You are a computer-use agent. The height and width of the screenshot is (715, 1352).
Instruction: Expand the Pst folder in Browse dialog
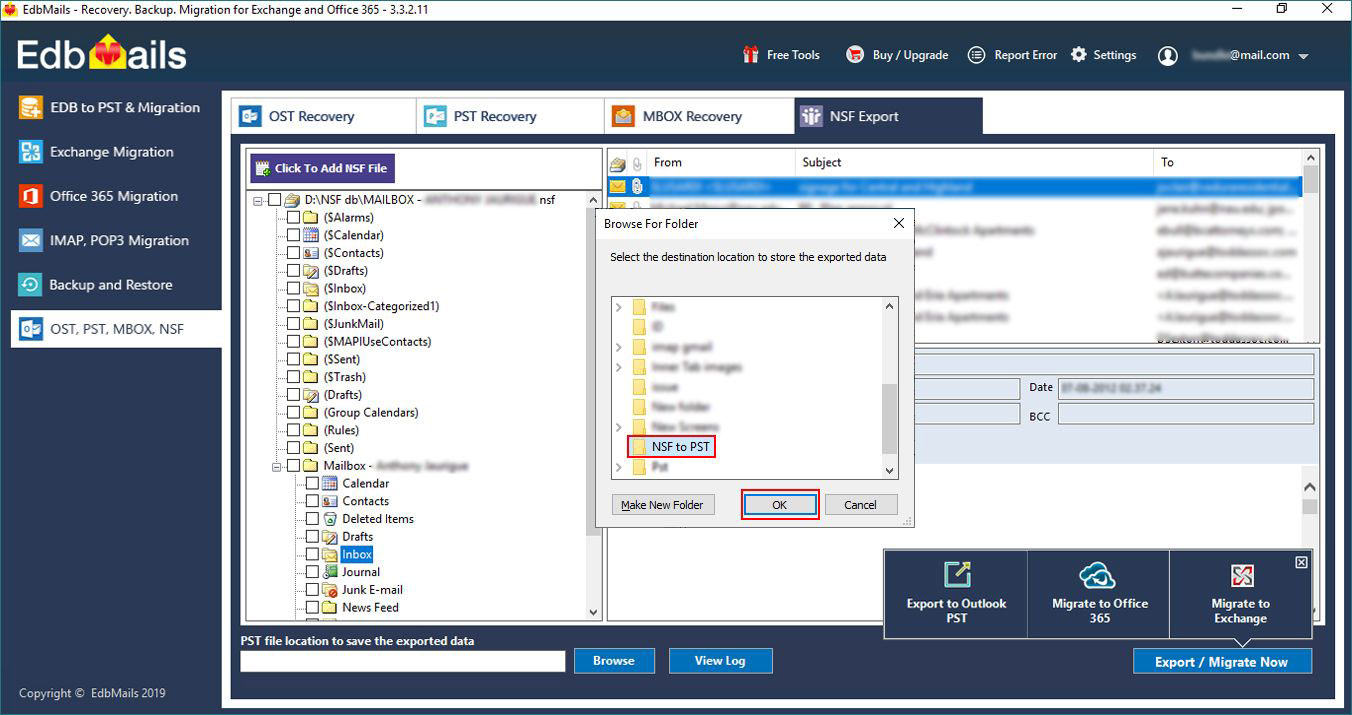[x=619, y=467]
